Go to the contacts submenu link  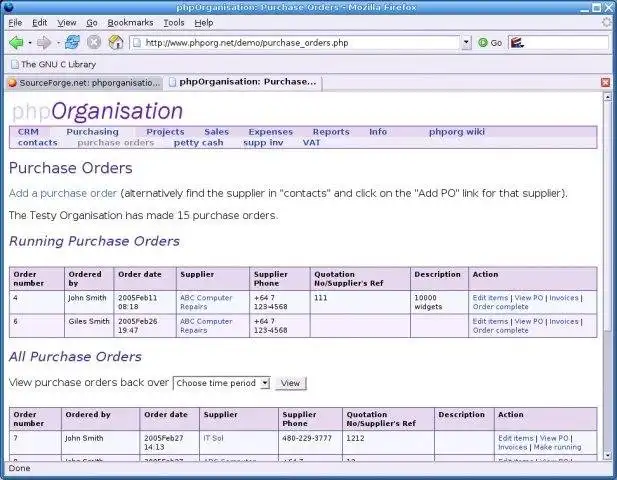pyautogui.click(x=38, y=142)
